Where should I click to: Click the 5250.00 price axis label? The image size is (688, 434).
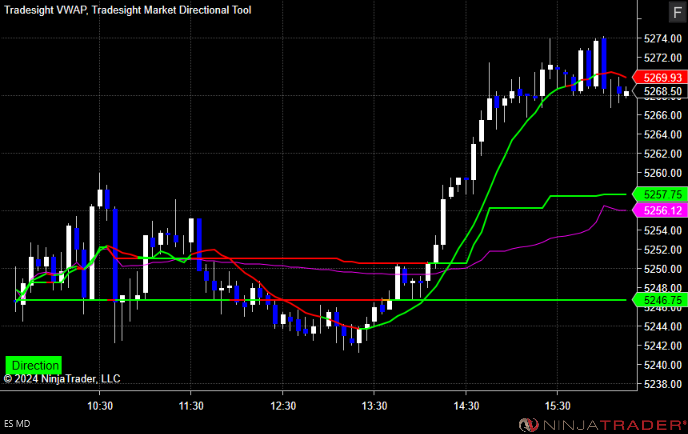pos(663,269)
